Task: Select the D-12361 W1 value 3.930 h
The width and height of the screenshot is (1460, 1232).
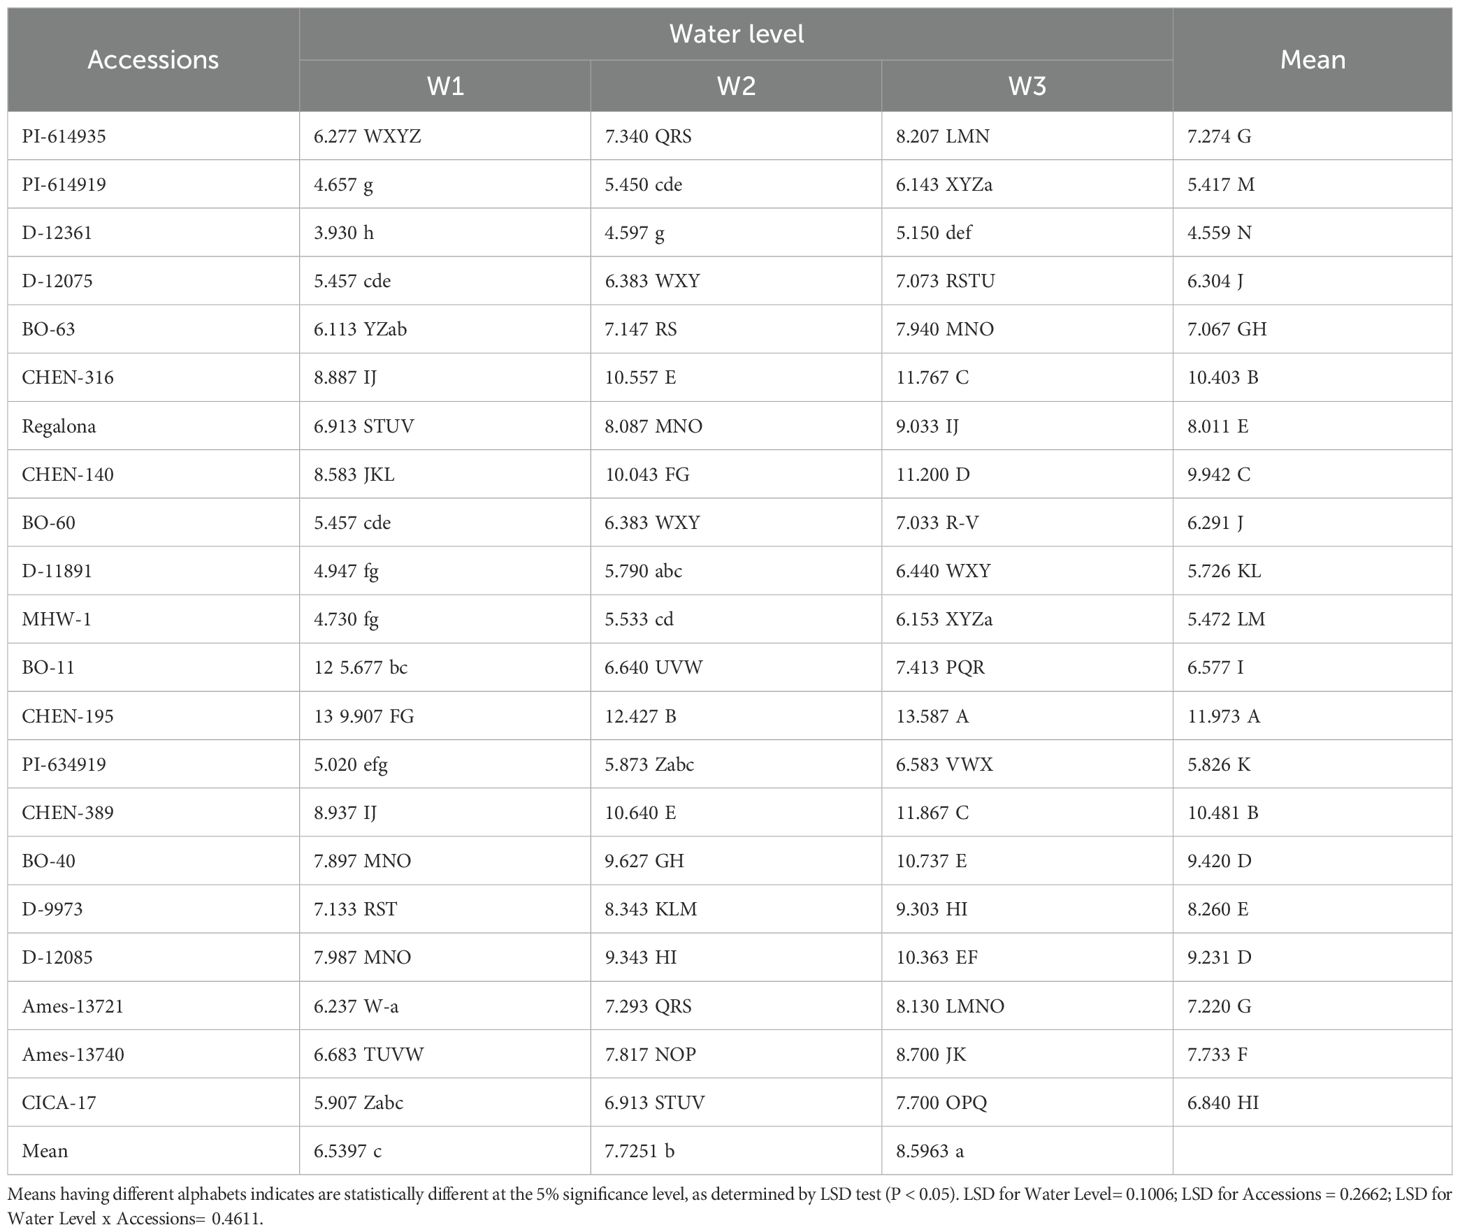Action: click(344, 233)
